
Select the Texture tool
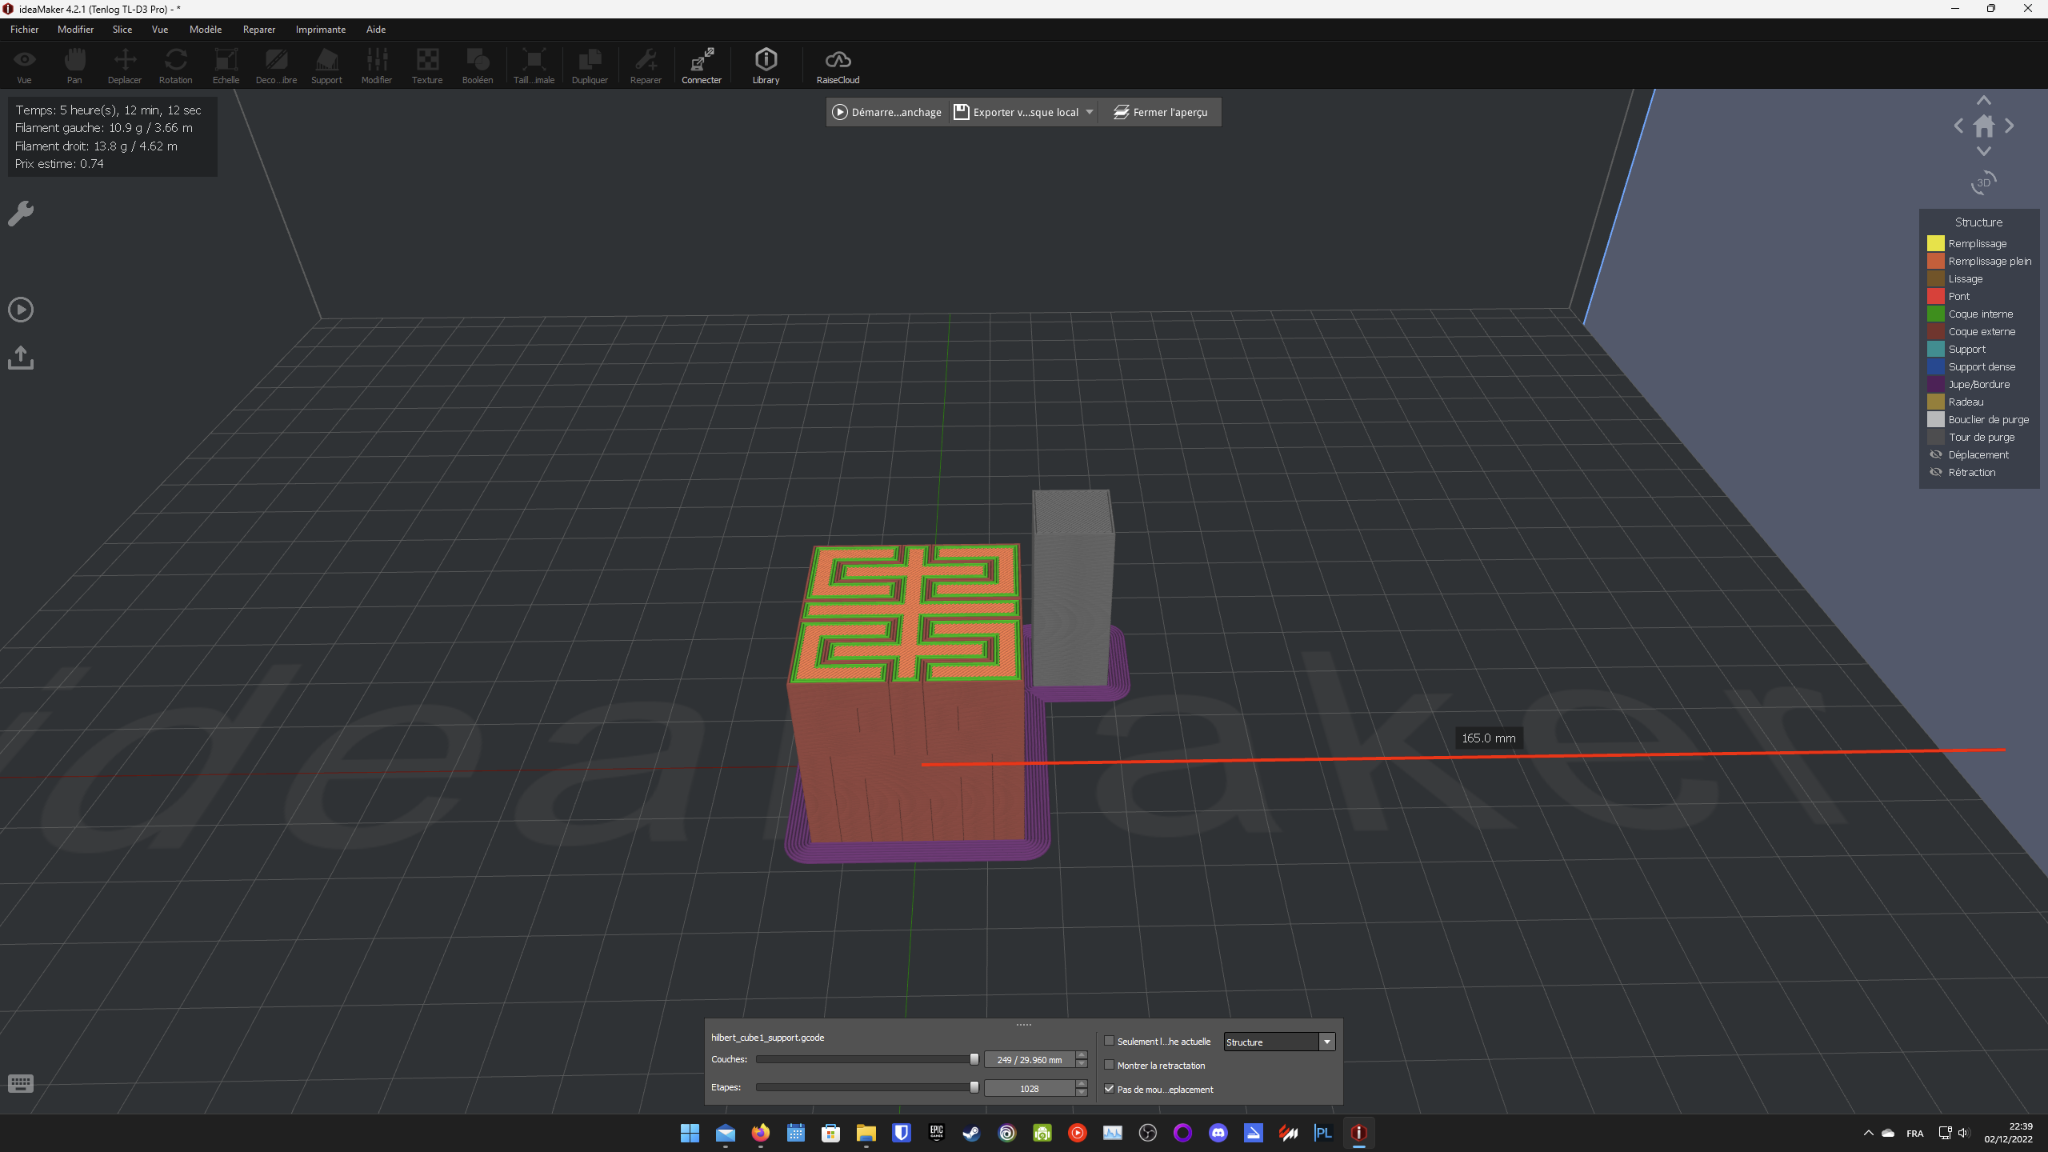coord(427,66)
